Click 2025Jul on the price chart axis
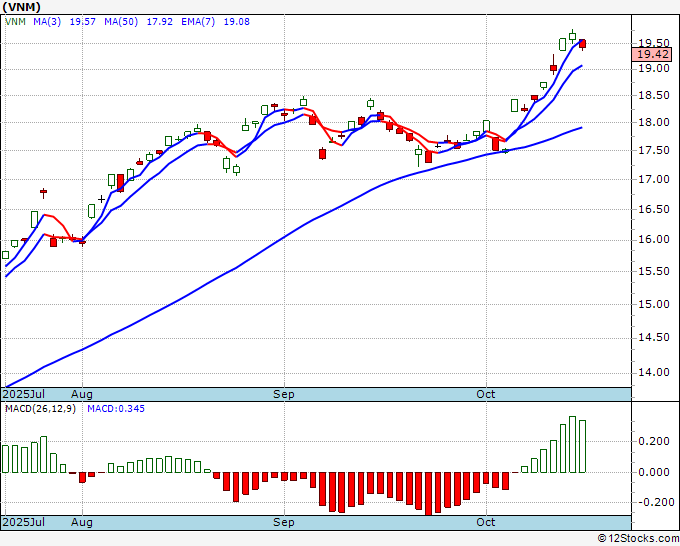The height and width of the screenshot is (546, 680). [x=24, y=394]
